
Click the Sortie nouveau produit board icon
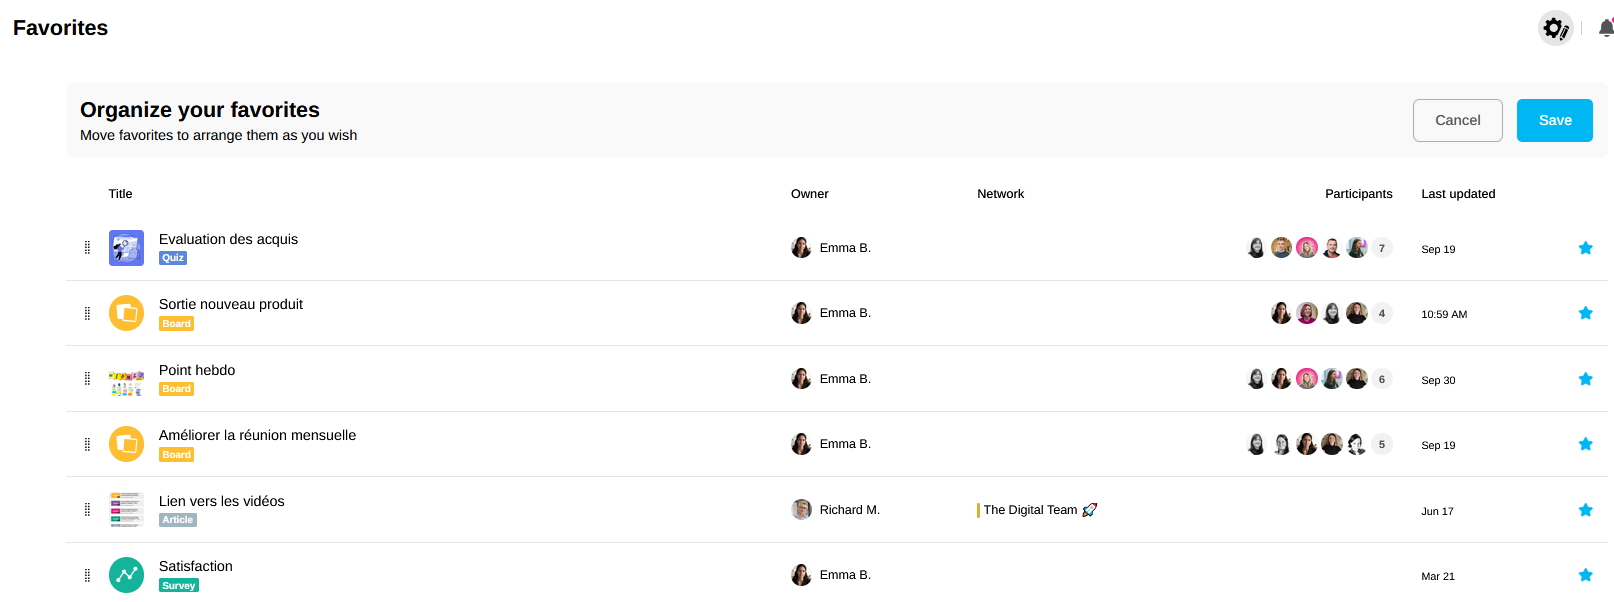(x=126, y=313)
